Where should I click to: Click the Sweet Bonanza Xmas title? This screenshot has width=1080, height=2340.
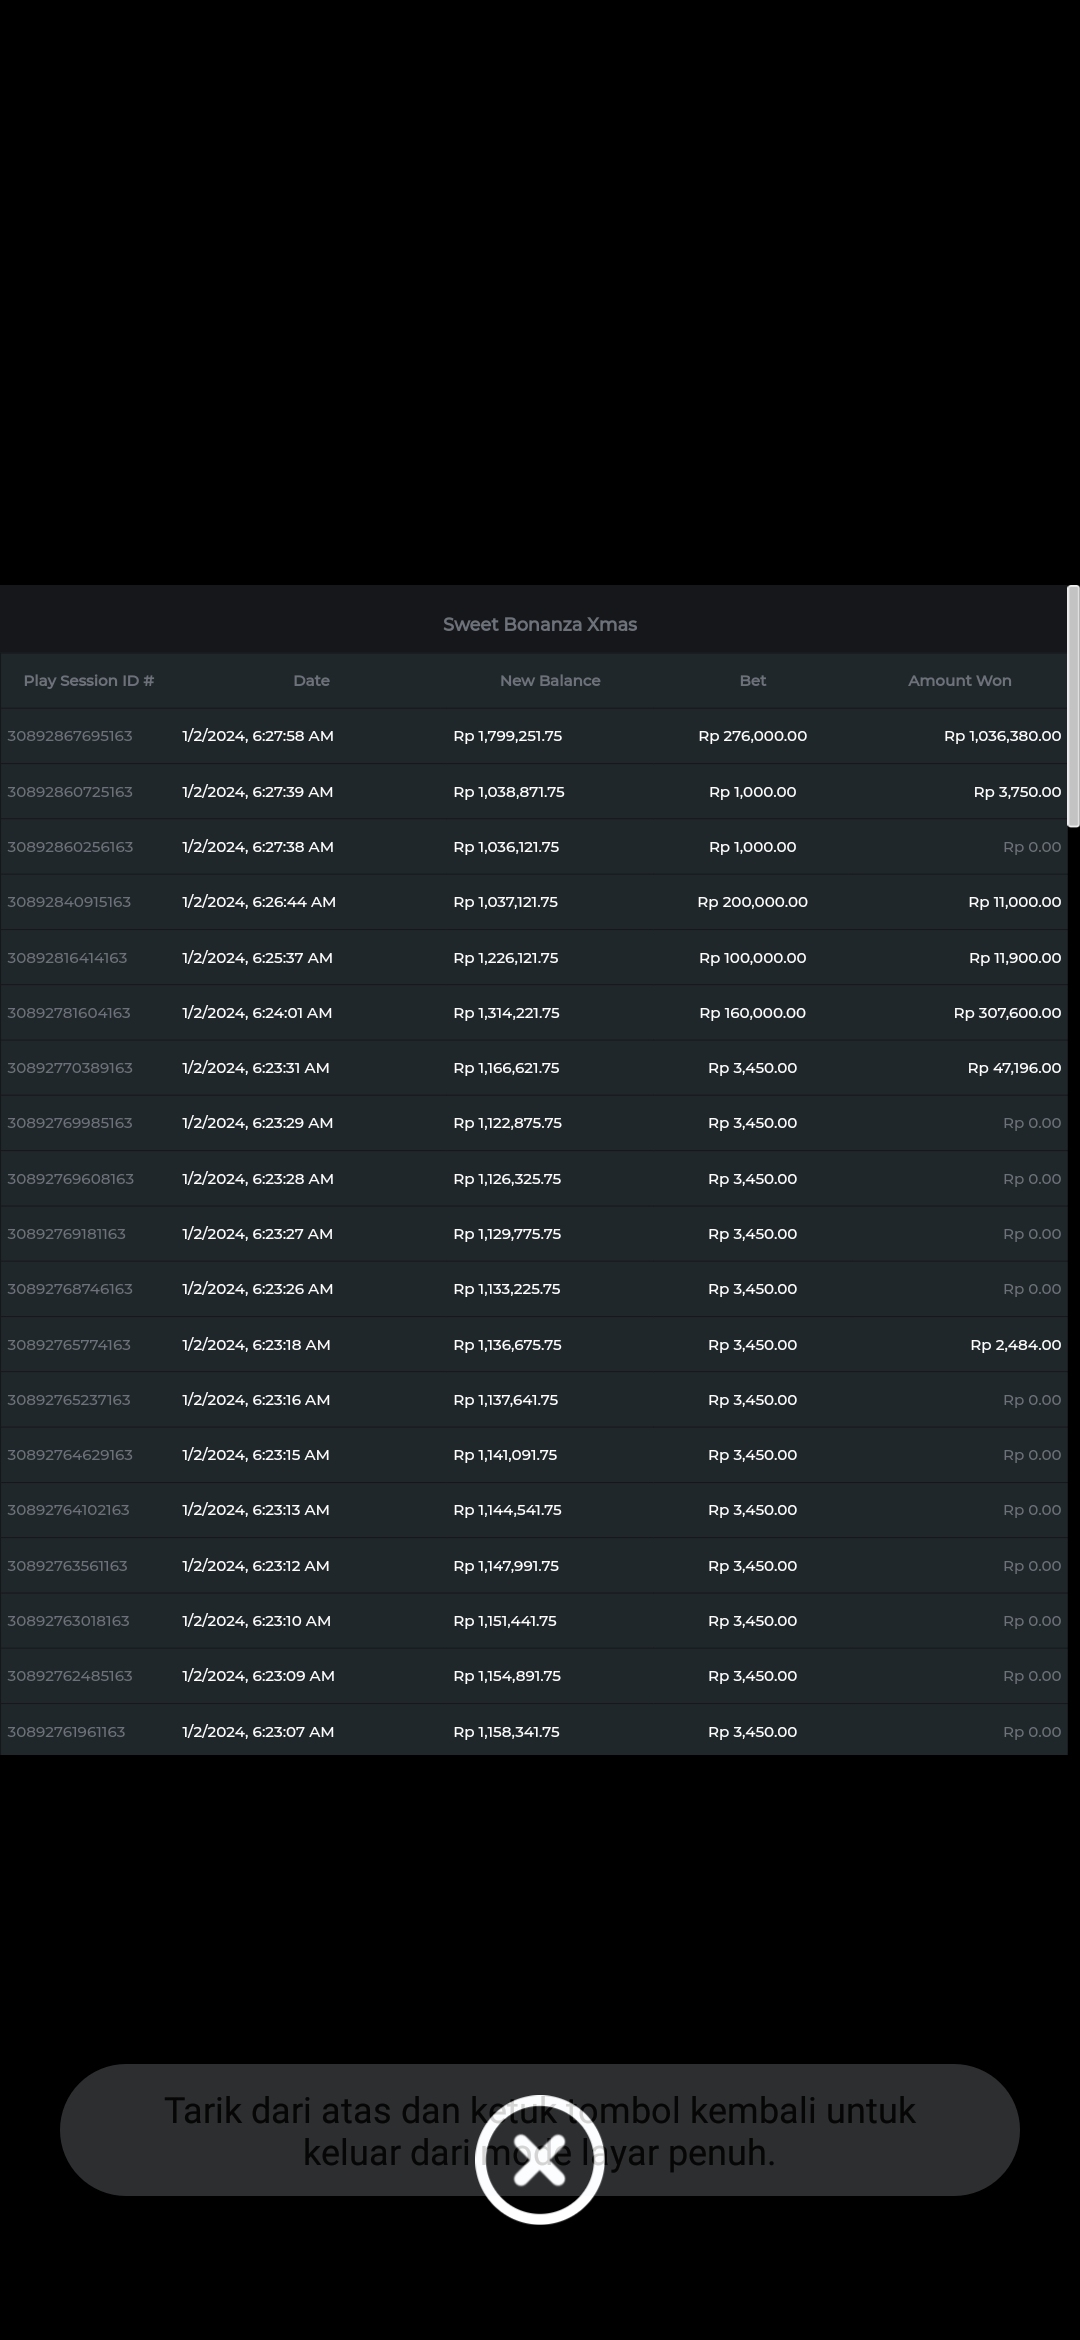click(540, 625)
